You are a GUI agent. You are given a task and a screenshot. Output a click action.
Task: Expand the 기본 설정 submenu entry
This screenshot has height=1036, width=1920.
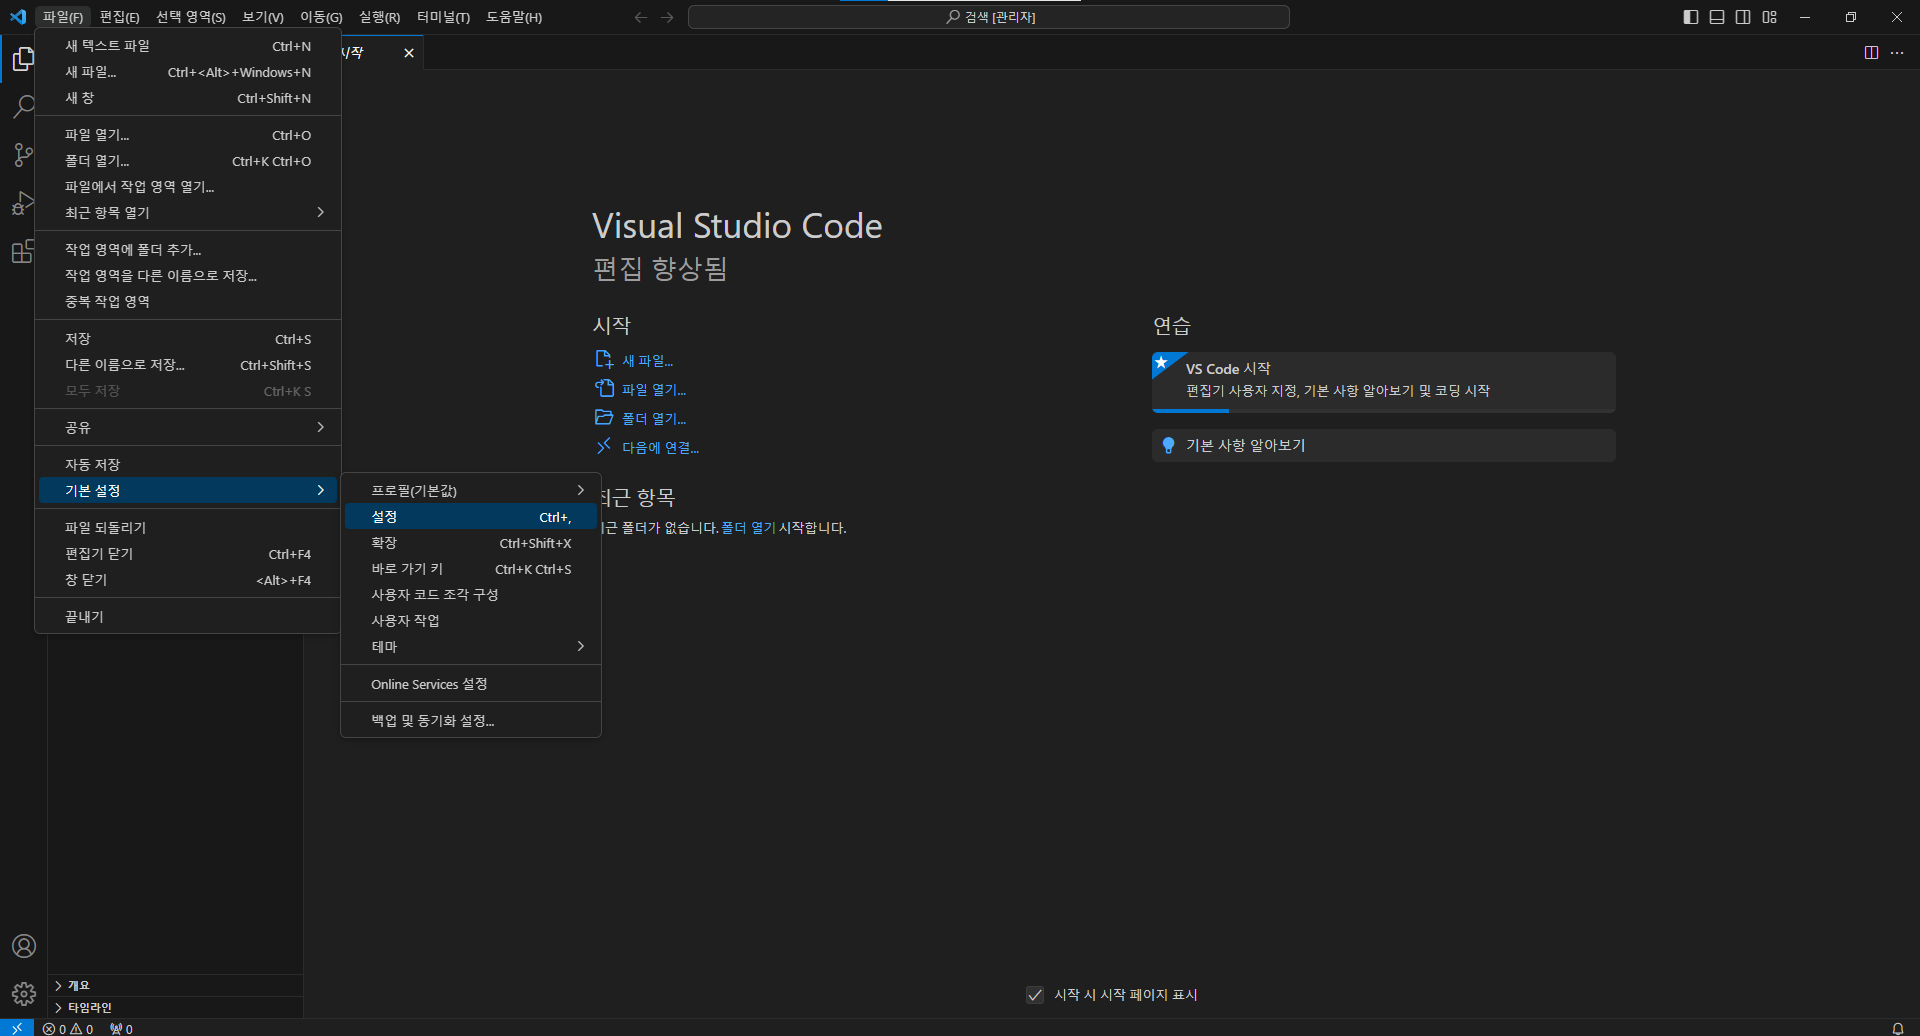[x=188, y=491]
